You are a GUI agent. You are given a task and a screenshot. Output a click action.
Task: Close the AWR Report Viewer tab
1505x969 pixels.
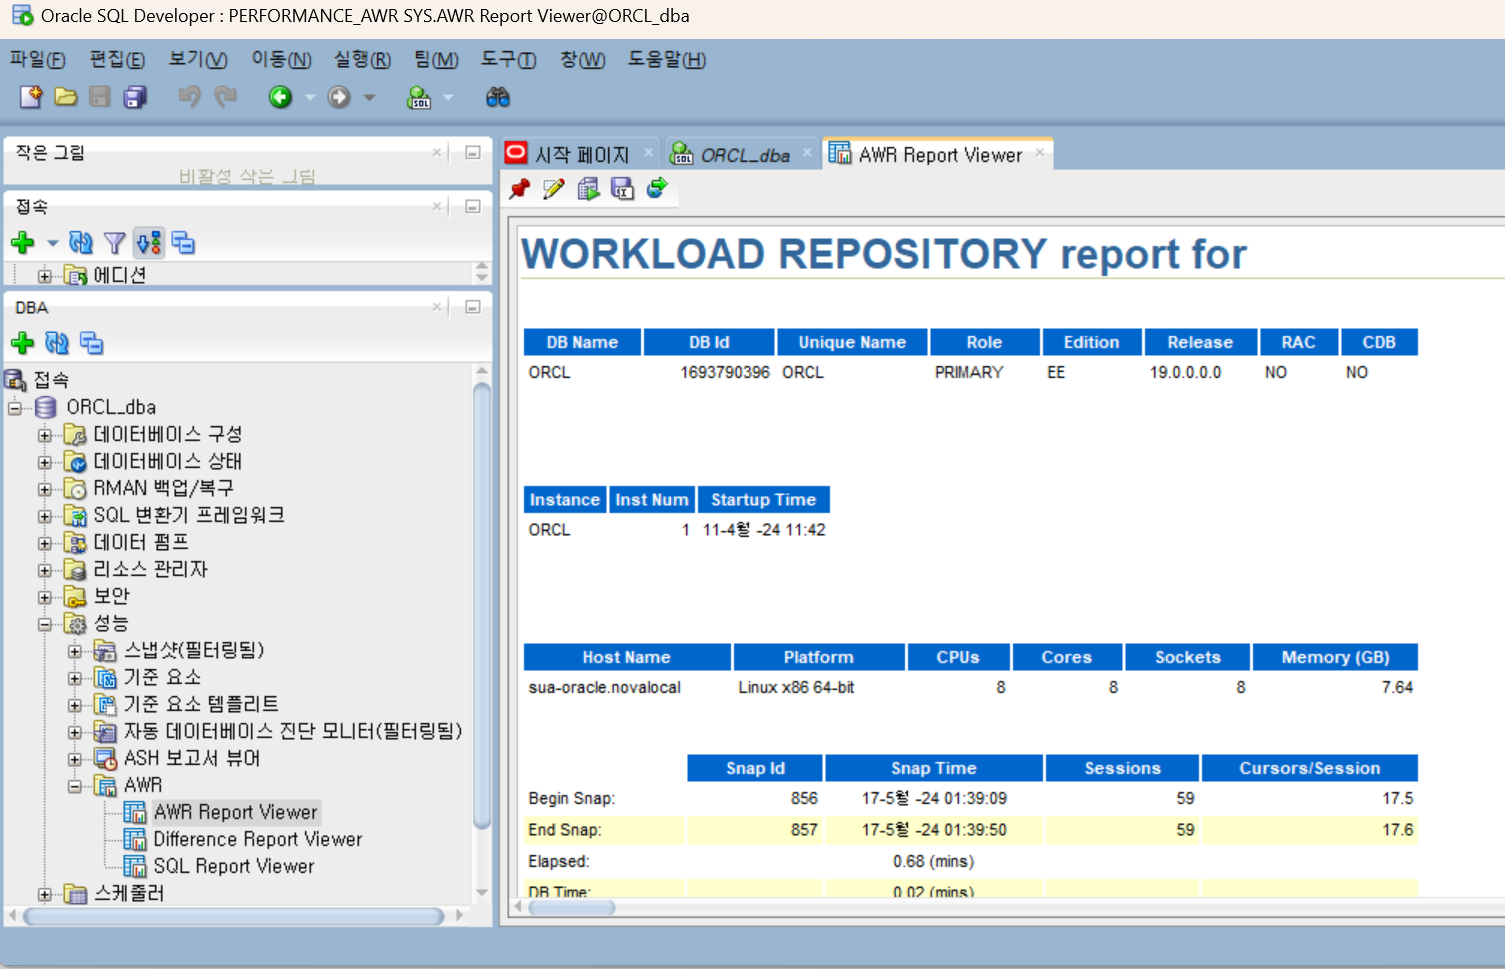point(1040,152)
